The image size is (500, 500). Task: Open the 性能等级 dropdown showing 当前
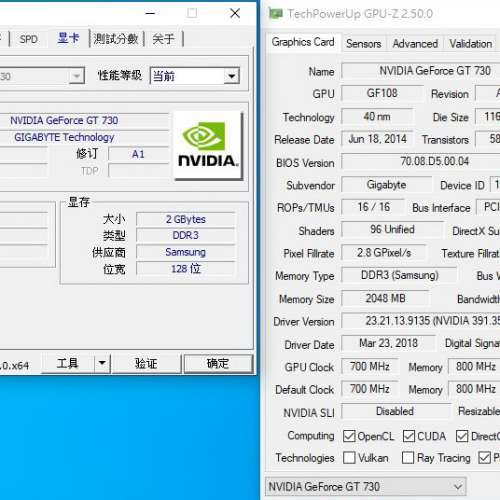(x=195, y=76)
